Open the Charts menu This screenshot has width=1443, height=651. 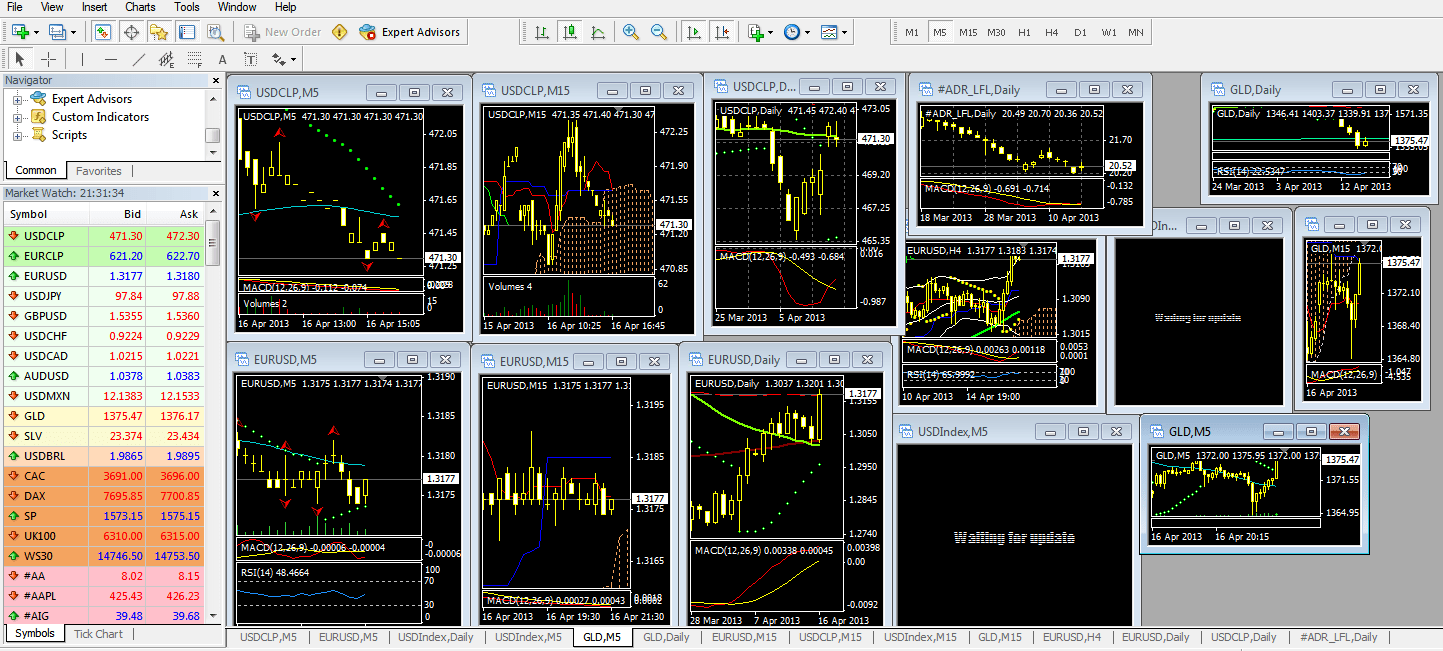point(140,7)
